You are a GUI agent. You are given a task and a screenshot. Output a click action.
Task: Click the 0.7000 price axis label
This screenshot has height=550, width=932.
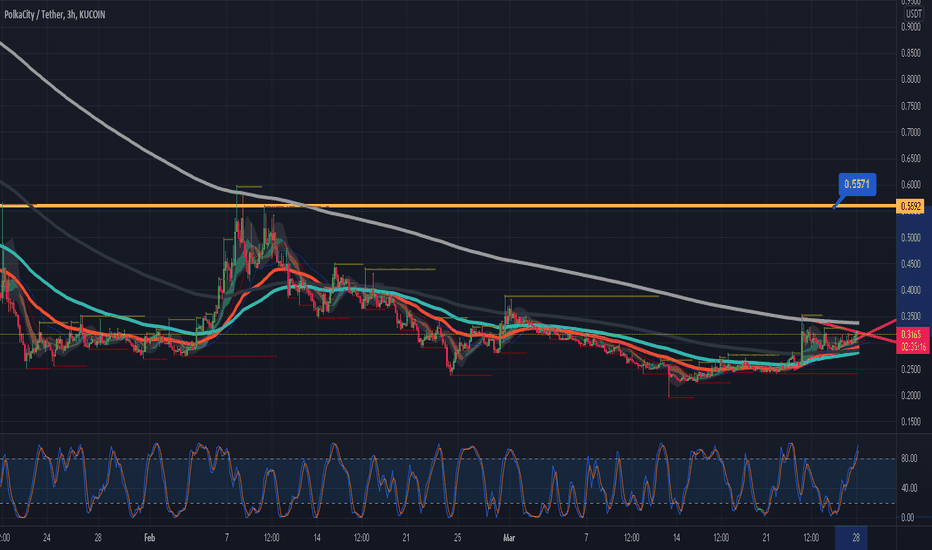coord(911,132)
